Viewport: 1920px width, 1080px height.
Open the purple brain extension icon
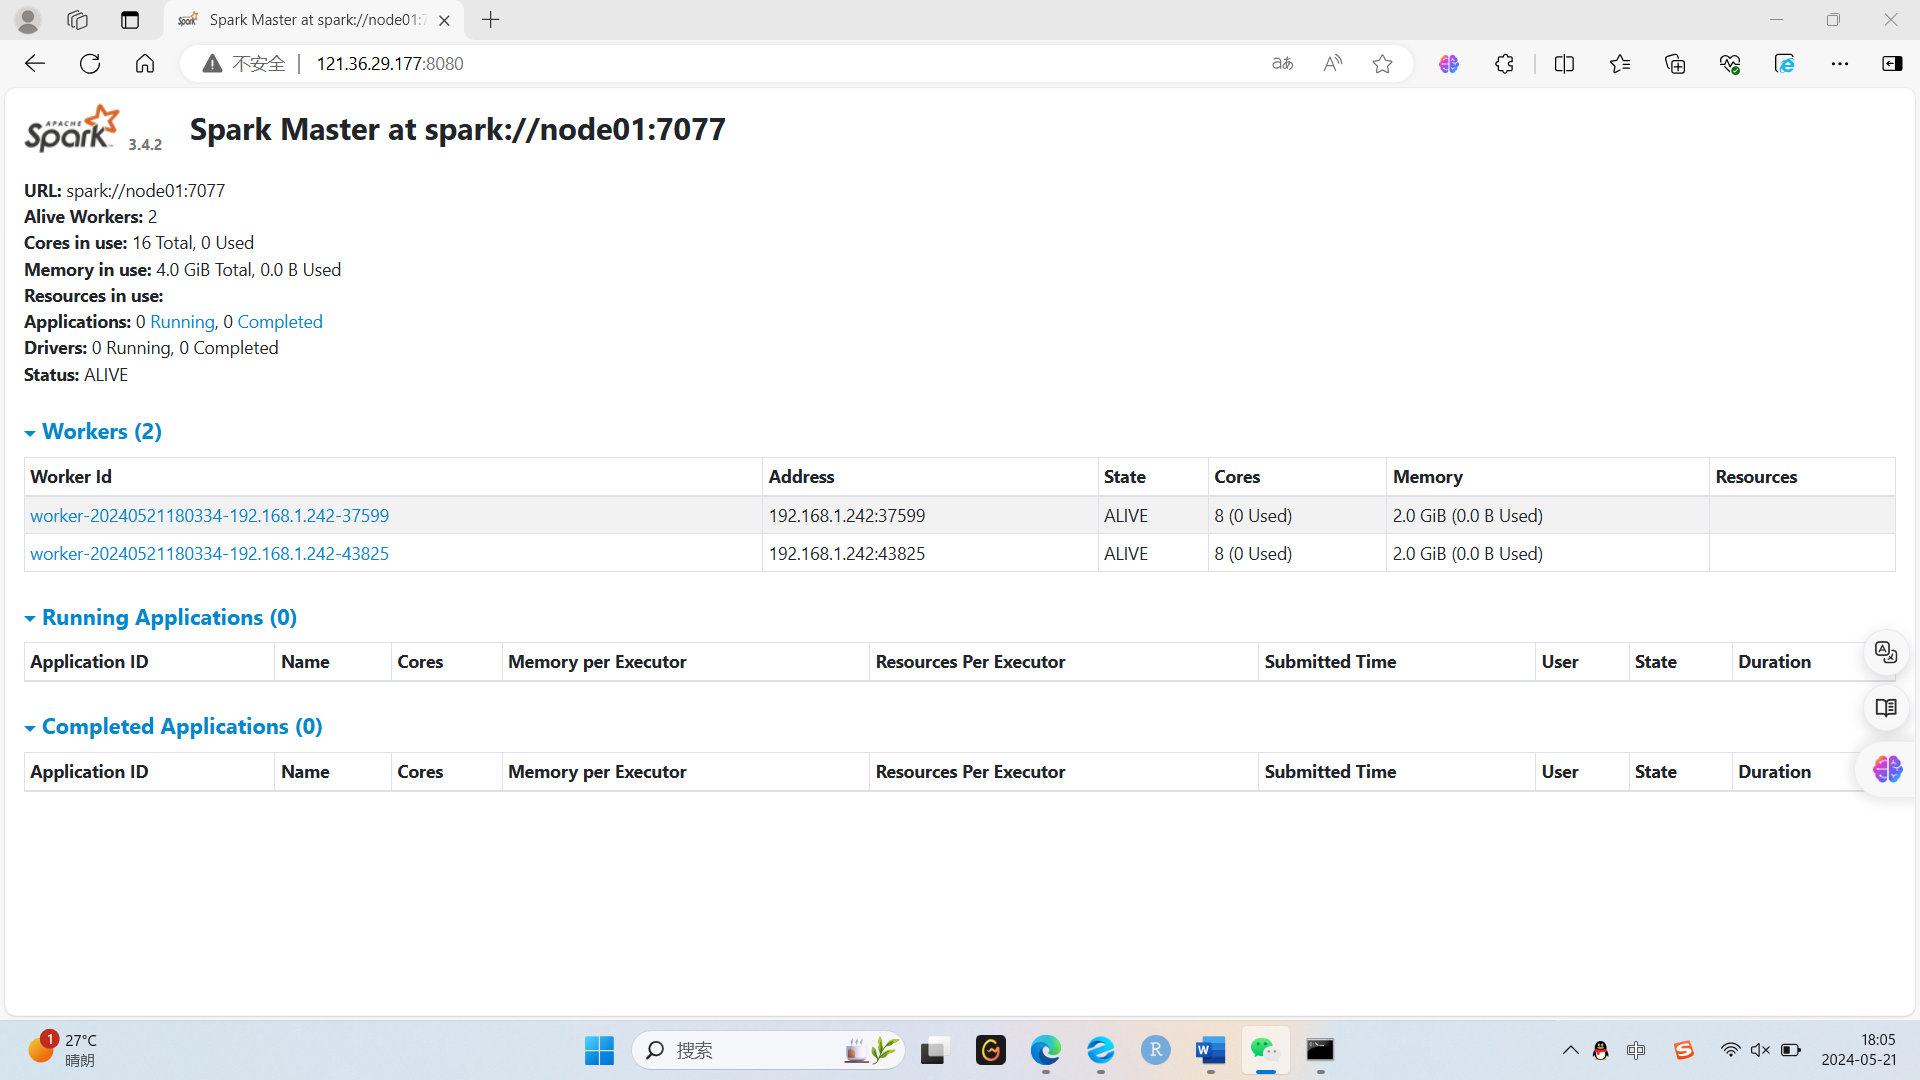pyautogui.click(x=1449, y=64)
